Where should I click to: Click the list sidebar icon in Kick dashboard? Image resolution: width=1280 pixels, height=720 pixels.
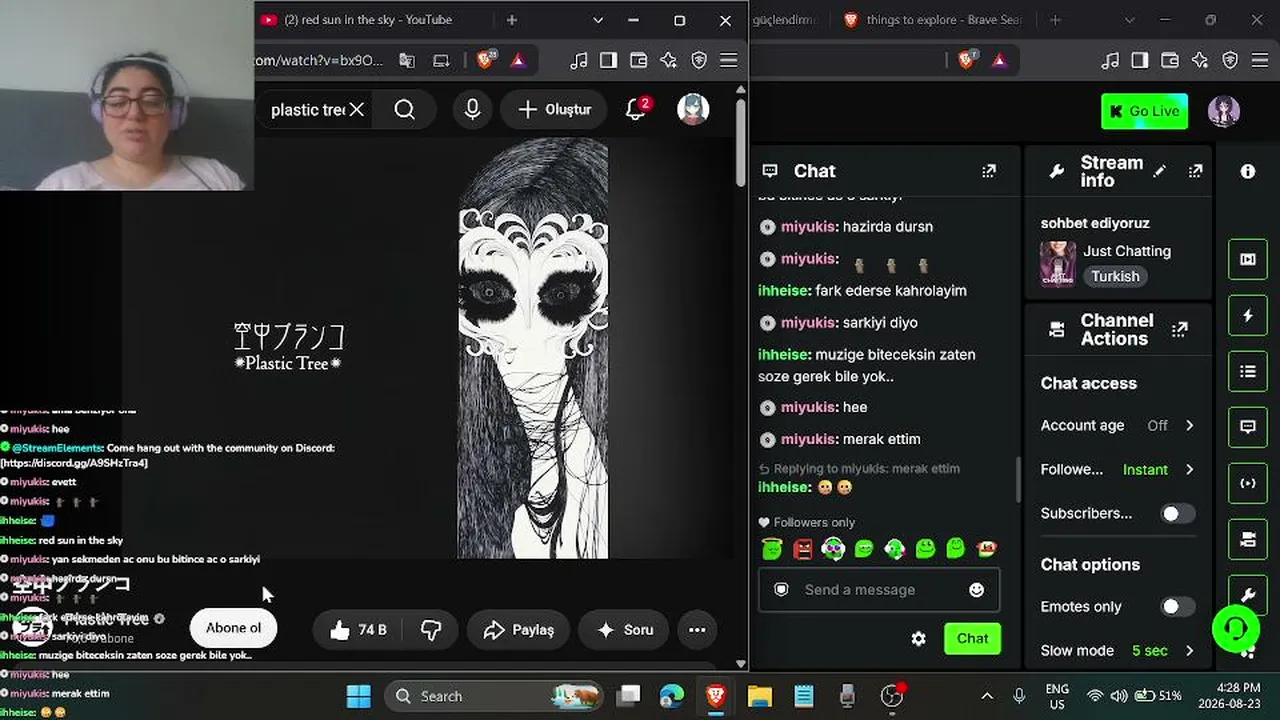point(1248,372)
